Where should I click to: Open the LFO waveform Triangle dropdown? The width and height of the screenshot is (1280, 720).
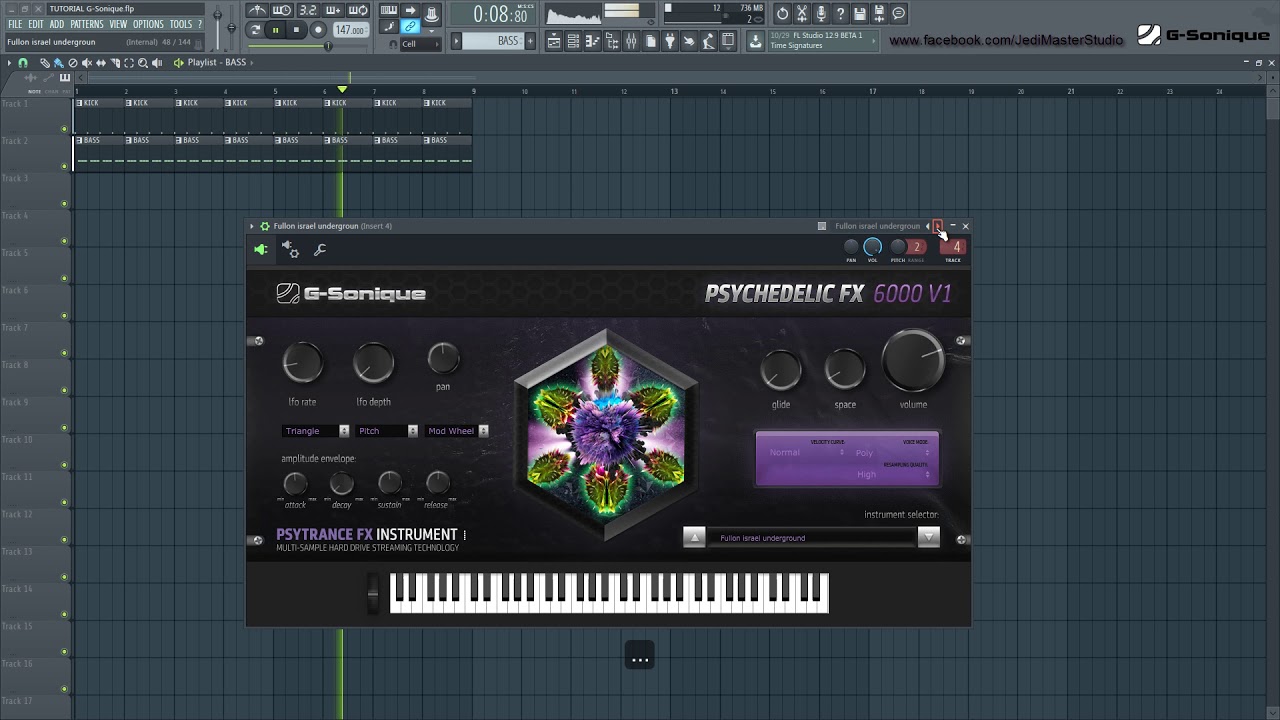pos(316,431)
